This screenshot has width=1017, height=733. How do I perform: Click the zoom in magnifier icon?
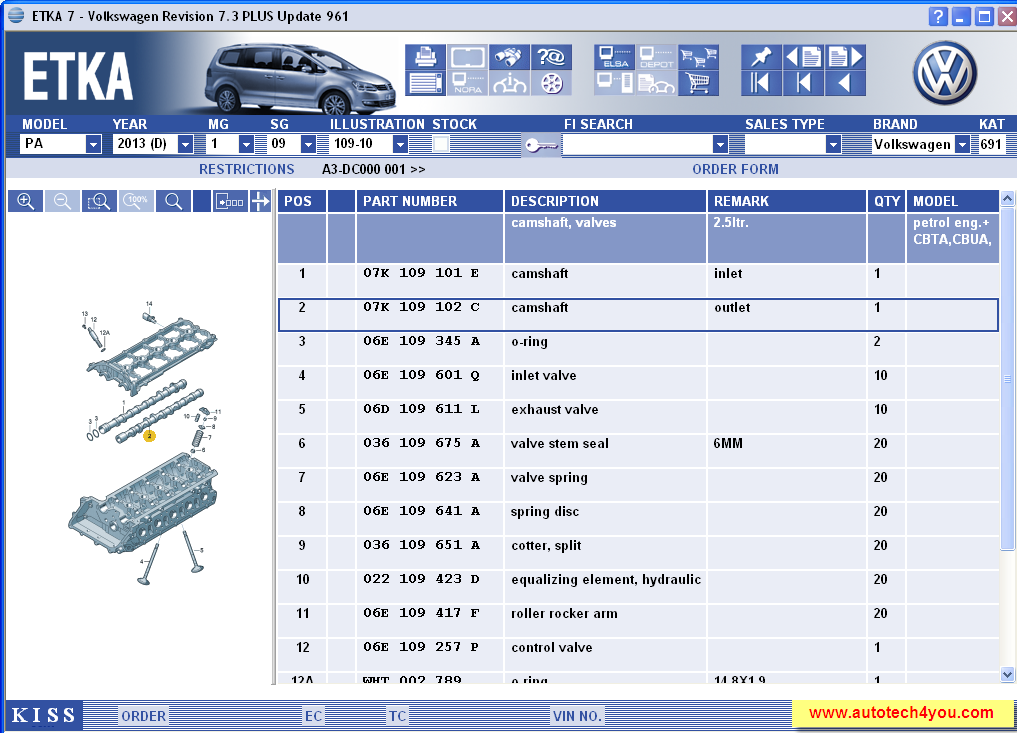point(25,201)
